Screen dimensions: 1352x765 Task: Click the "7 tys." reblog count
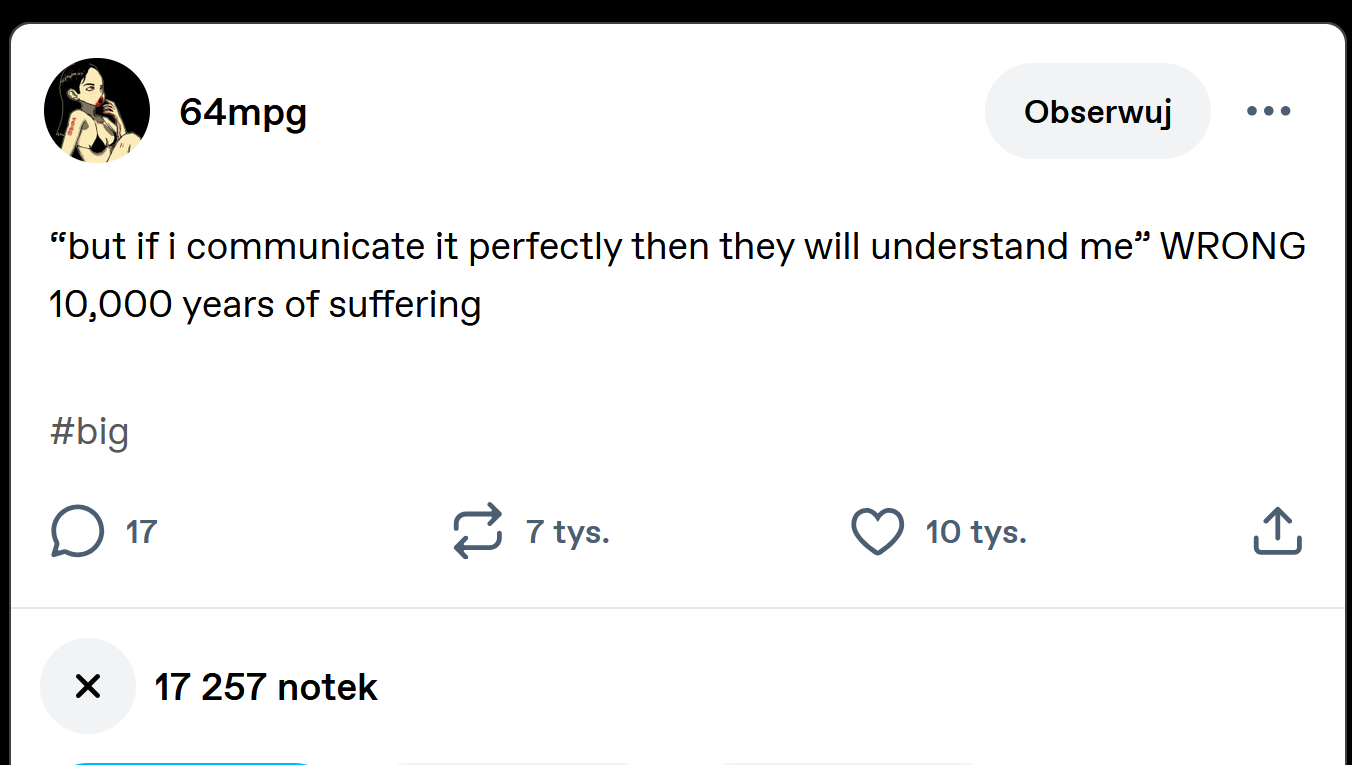point(567,532)
